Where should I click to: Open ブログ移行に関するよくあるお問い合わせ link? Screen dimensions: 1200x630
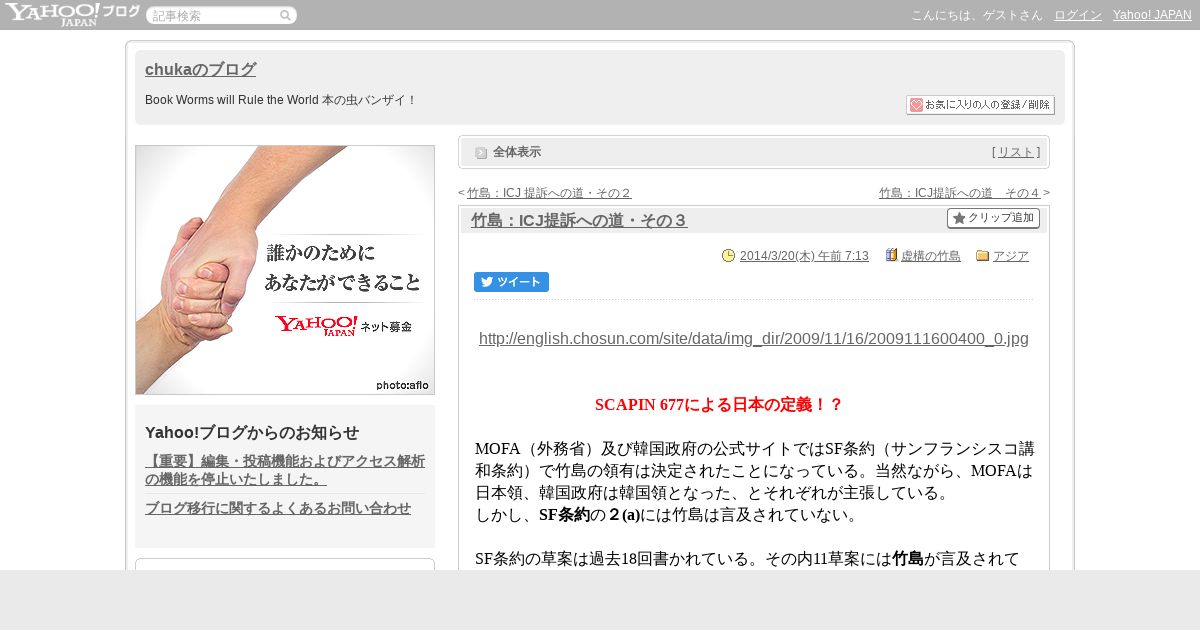tap(278, 508)
